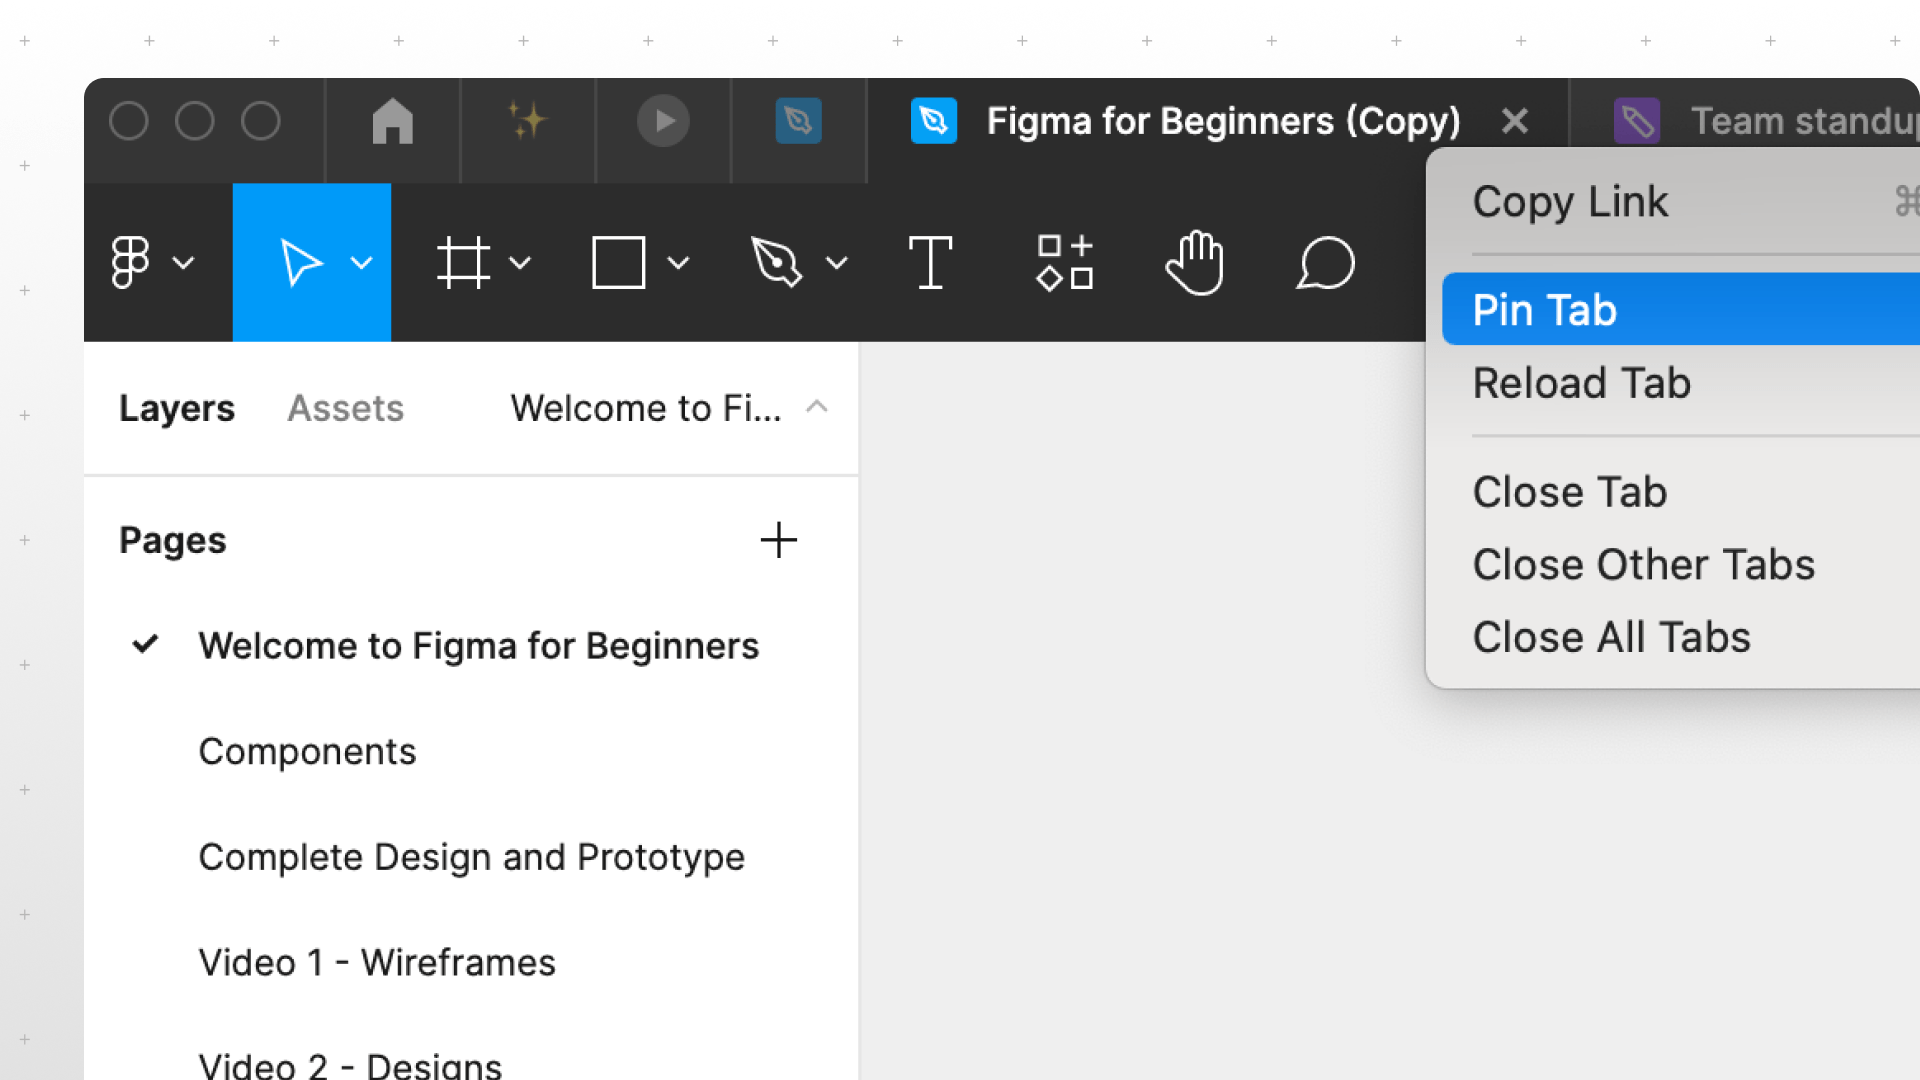1920x1080 pixels.
Task: Open the Frame tool options chevron
Action: point(519,263)
